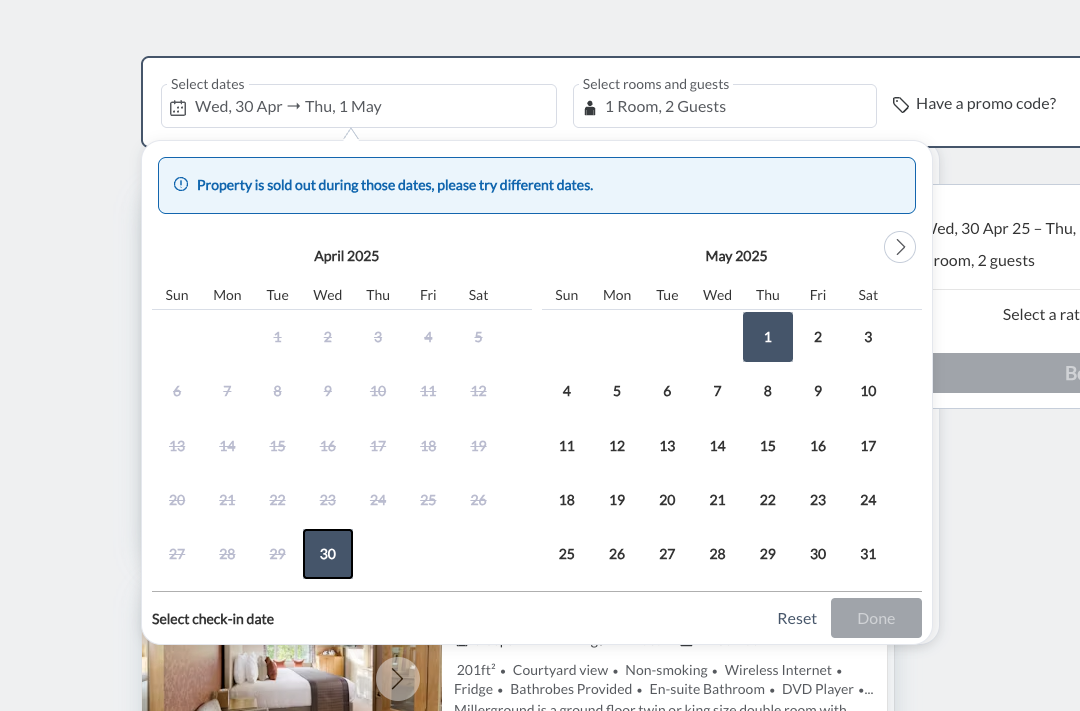1080x711 pixels.
Task: Click the guest icon in rooms field
Action: pos(589,106)
